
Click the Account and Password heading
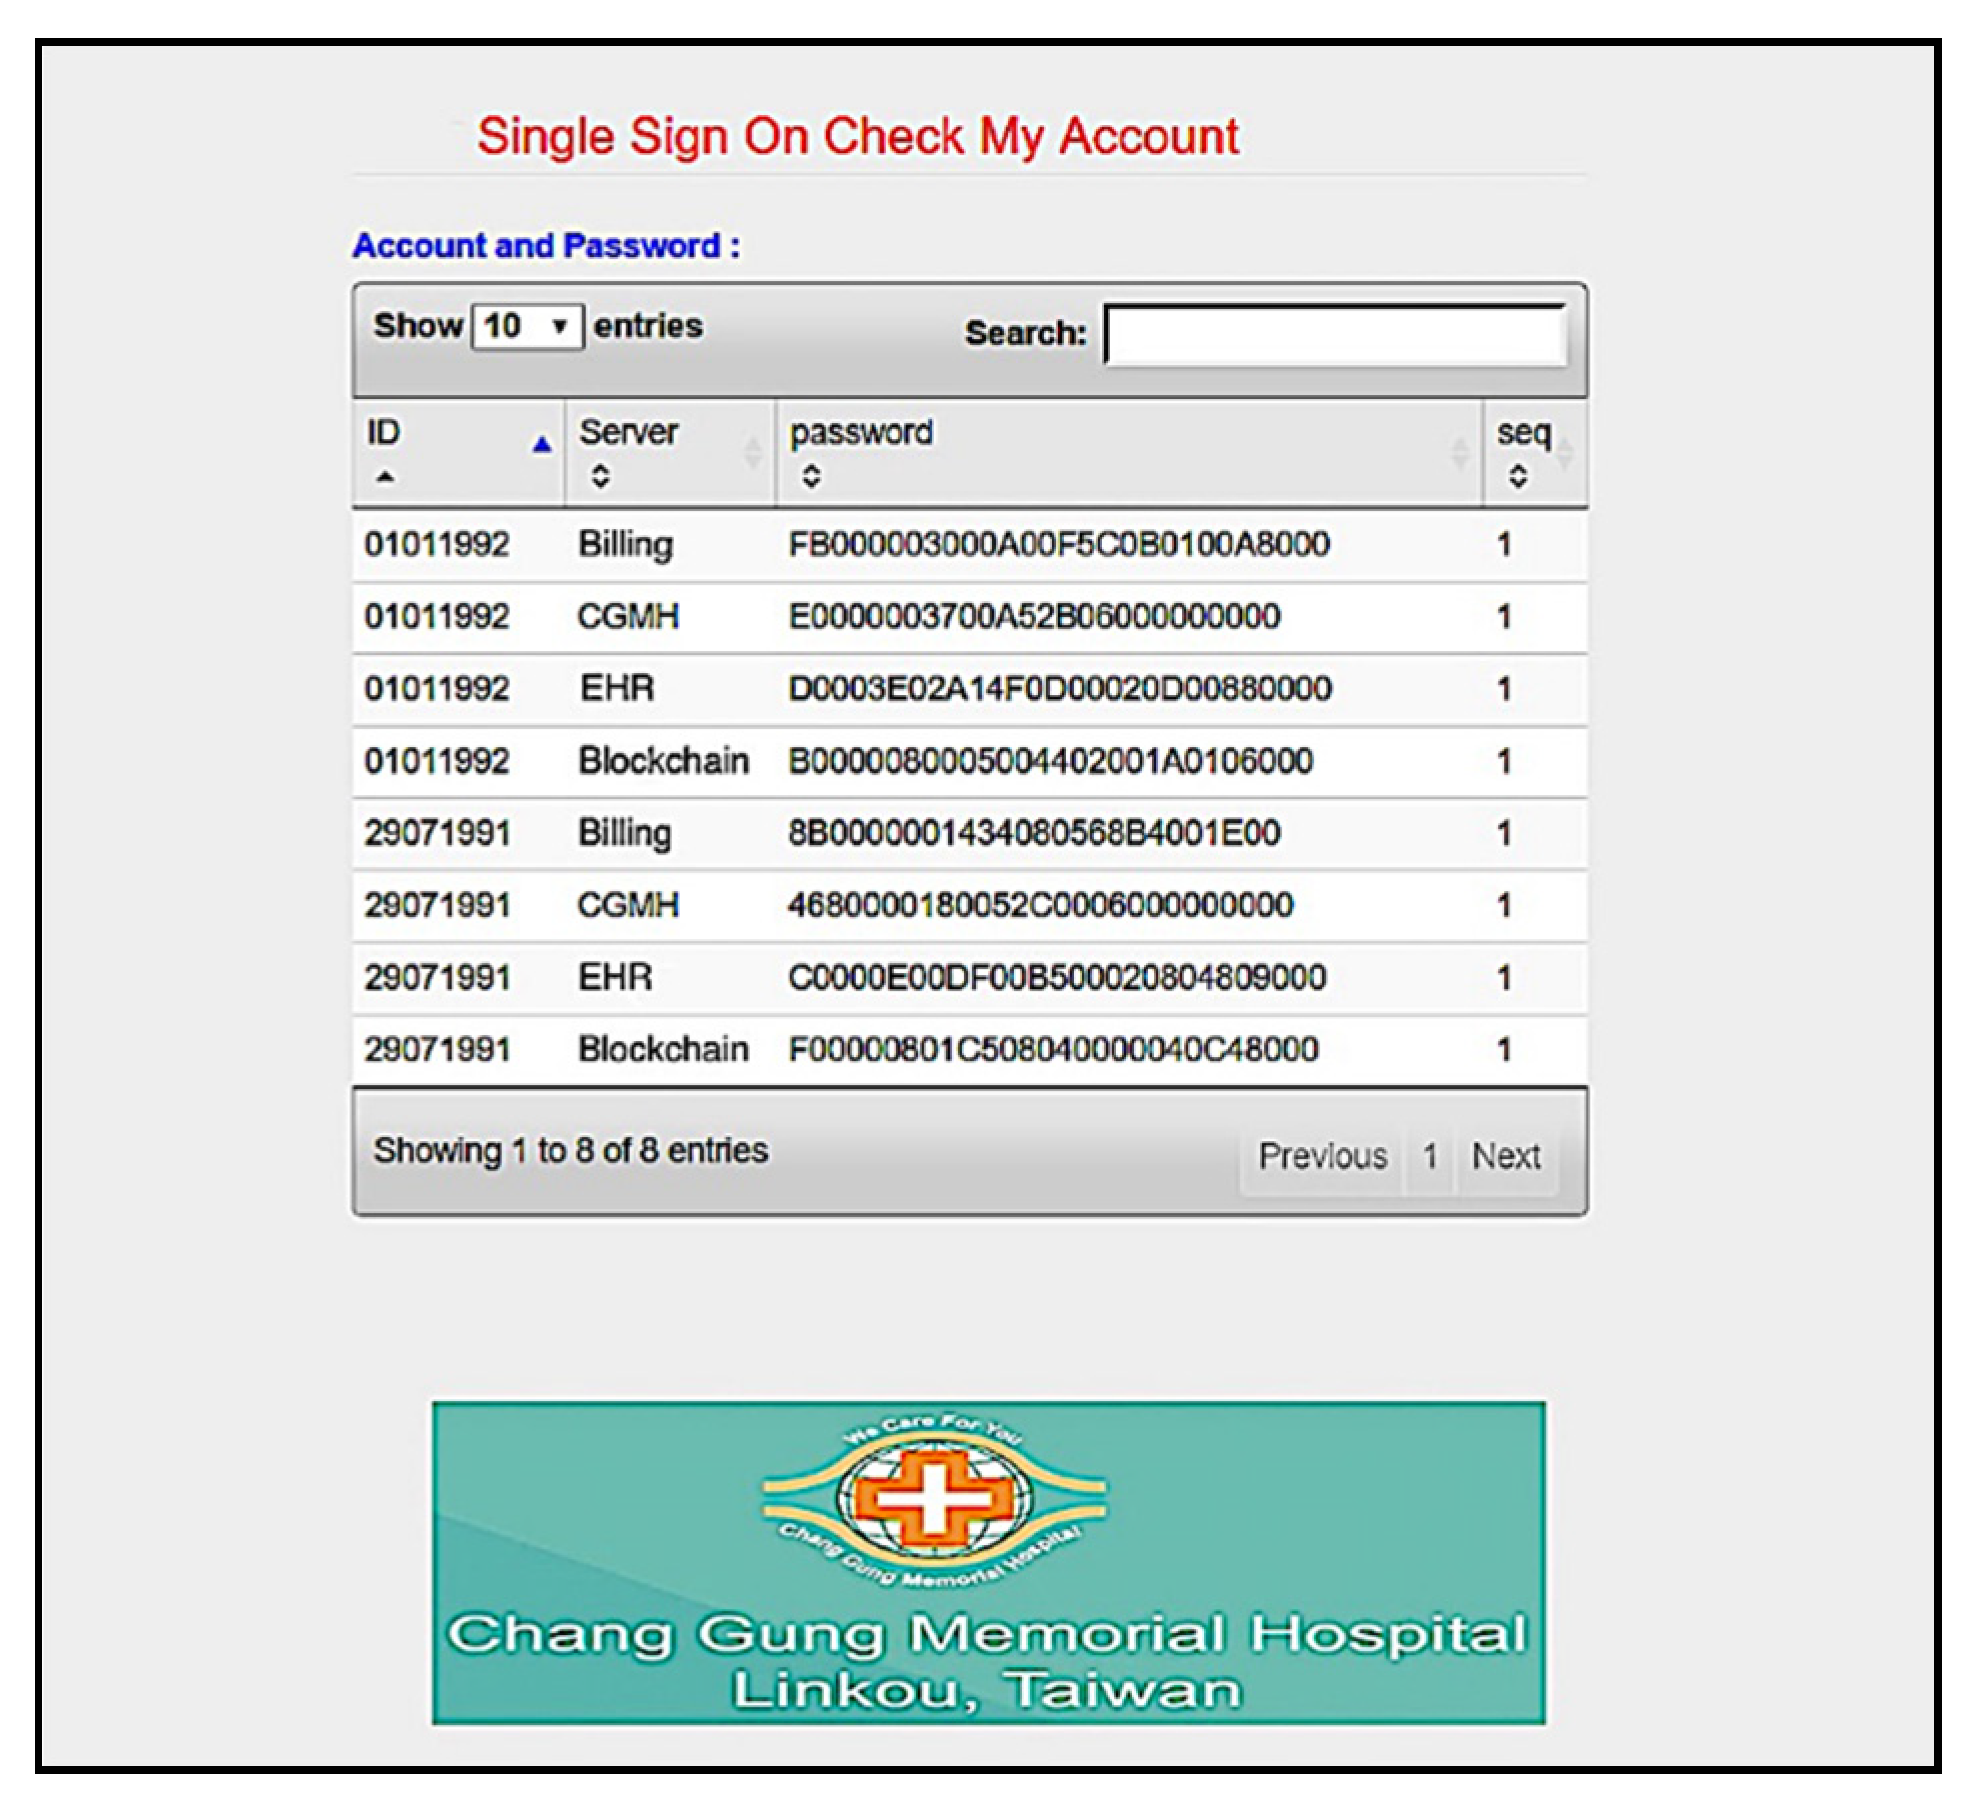[x=546, y=246]
